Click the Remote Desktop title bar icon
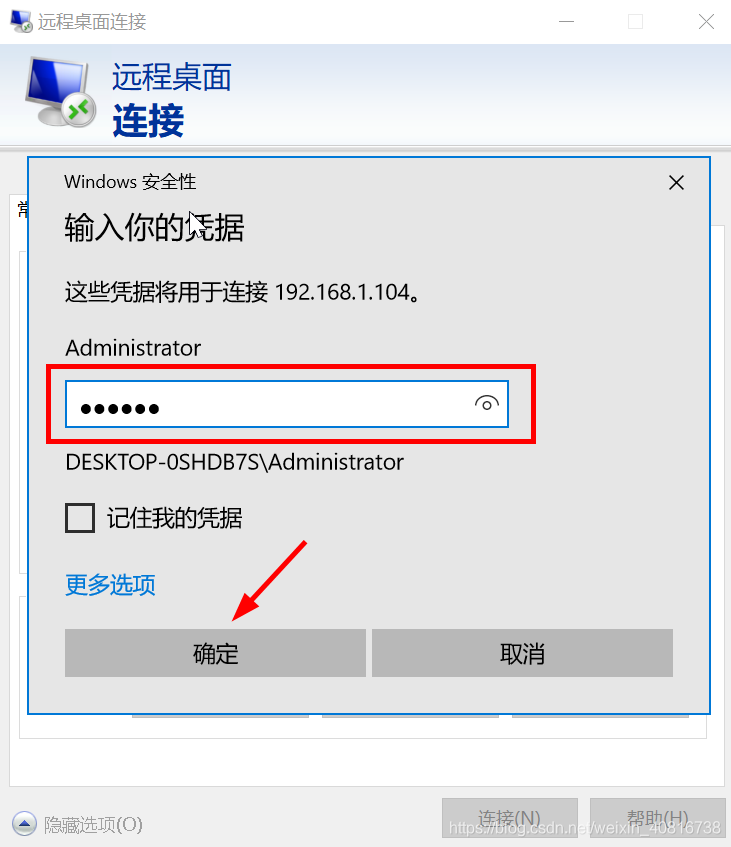The width and height of the screenshot is (731, 847). click(22, 21)
